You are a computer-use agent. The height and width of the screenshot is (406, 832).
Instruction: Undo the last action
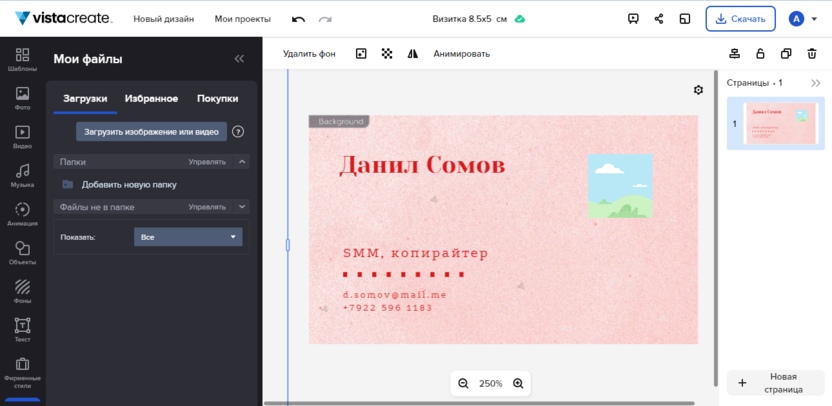(x=299, y=19)
